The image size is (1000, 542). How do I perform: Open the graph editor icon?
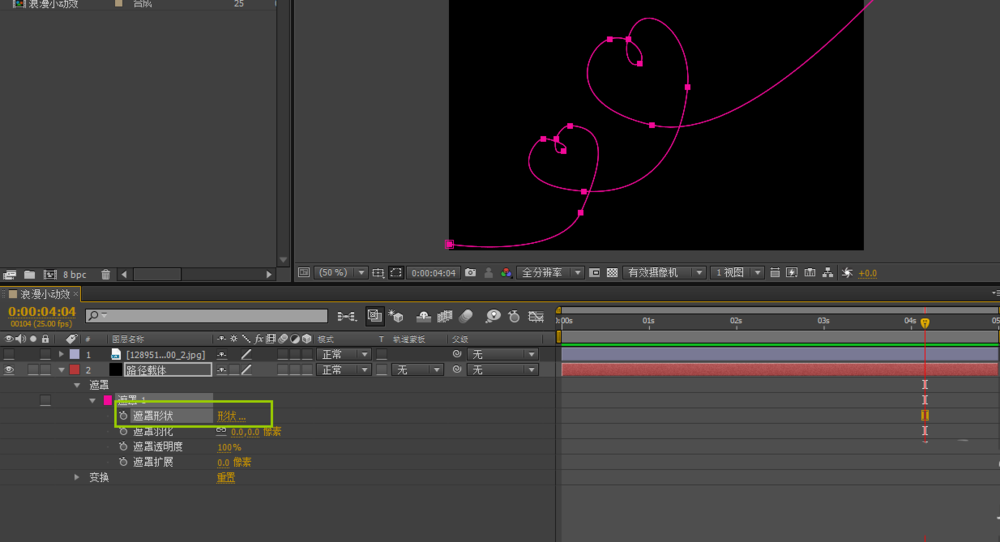point(536,316)
